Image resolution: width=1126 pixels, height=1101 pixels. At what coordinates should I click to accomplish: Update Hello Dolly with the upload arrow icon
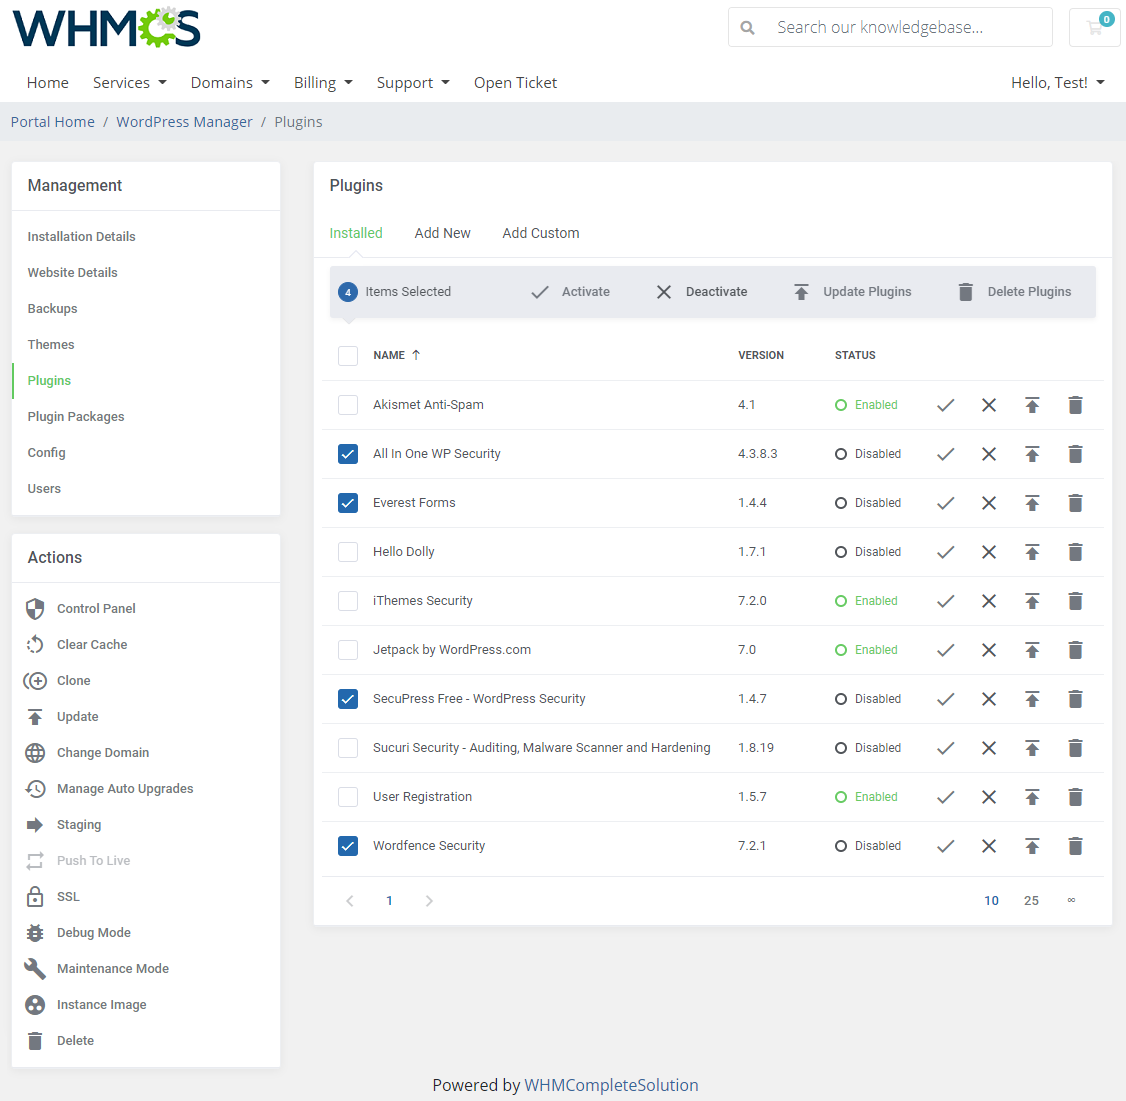[x=1032, y=551]
